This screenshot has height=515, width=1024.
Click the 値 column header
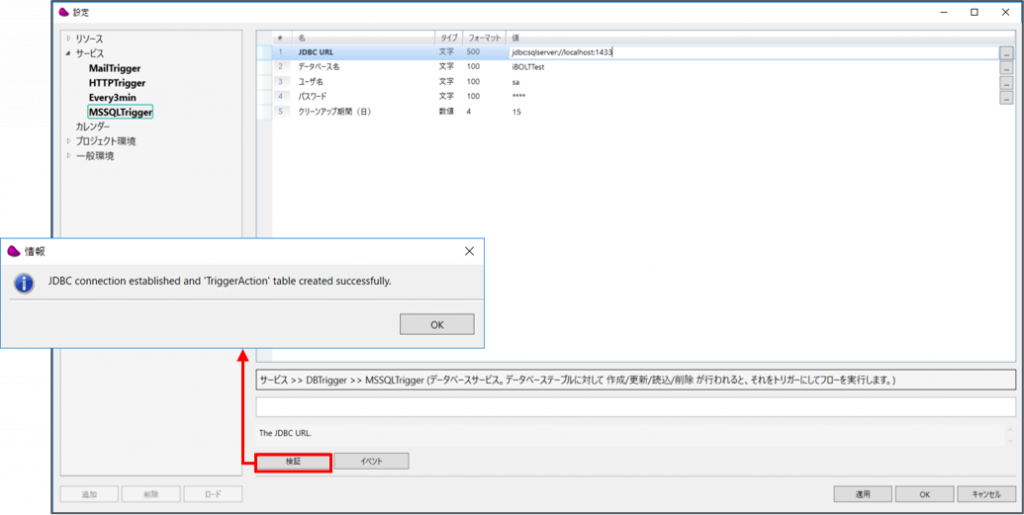click(x=750, y=37)
